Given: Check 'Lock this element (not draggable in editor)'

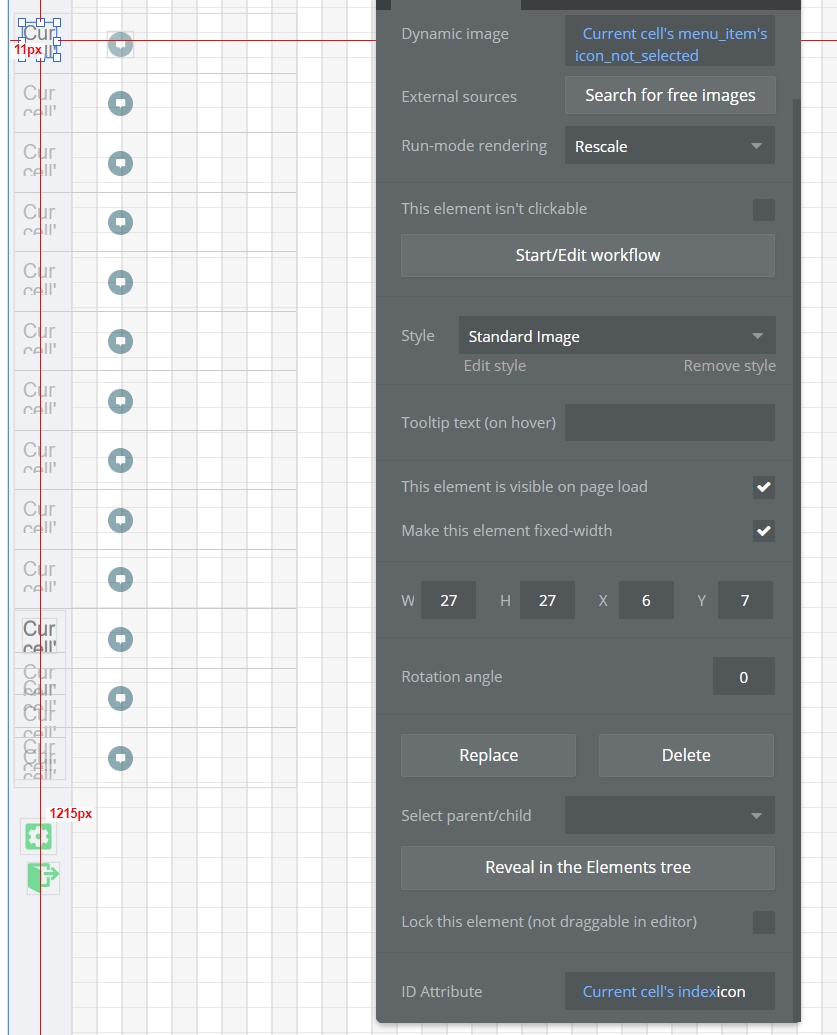Looking at the screenshot, I should point(763,921).
